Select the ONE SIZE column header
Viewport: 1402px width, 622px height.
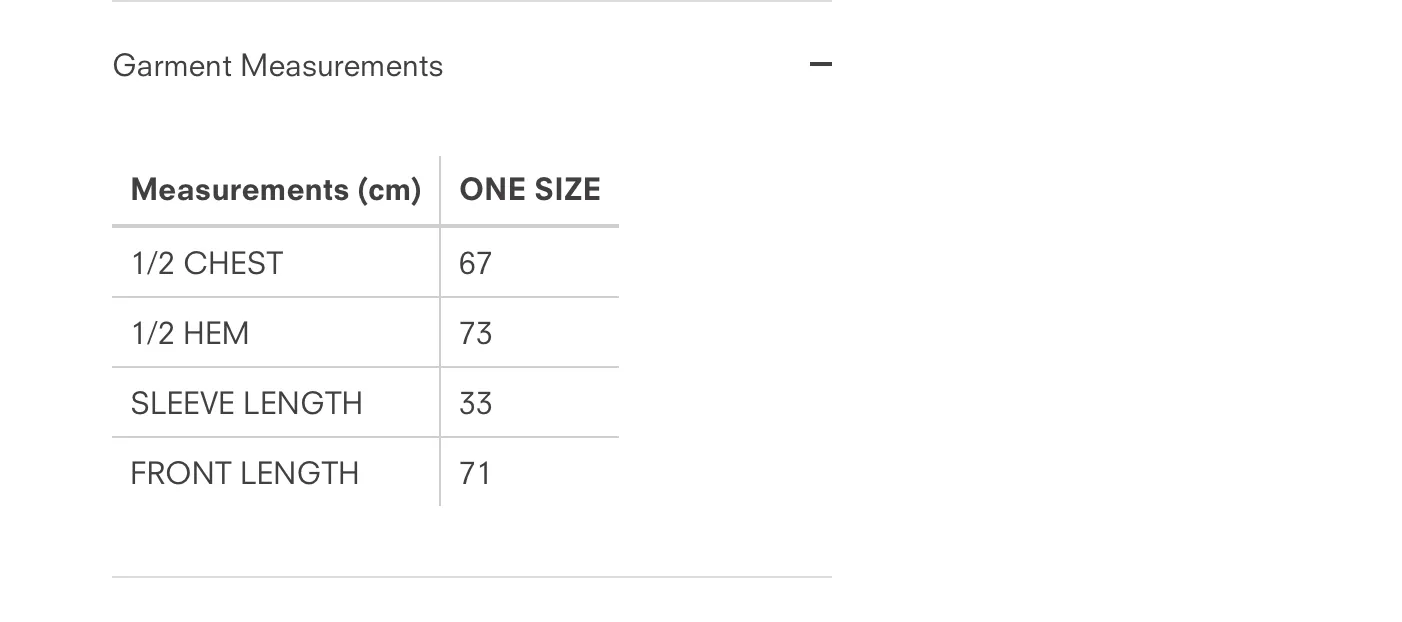(530, 190)
